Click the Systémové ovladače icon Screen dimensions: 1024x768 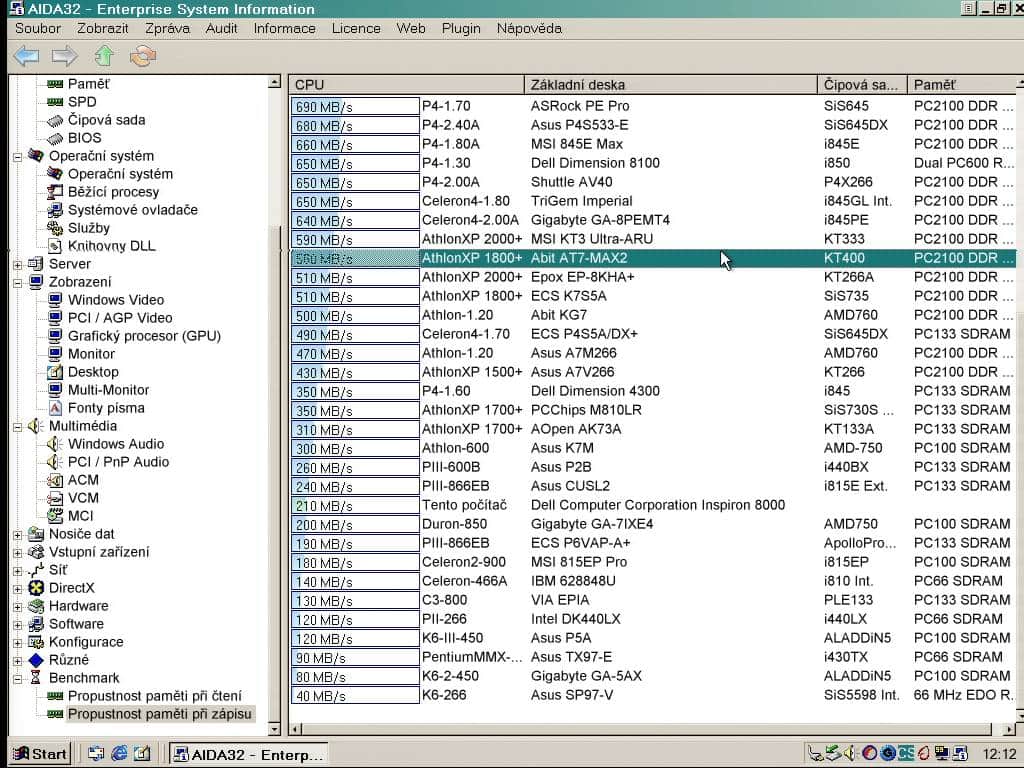[55, 210]
